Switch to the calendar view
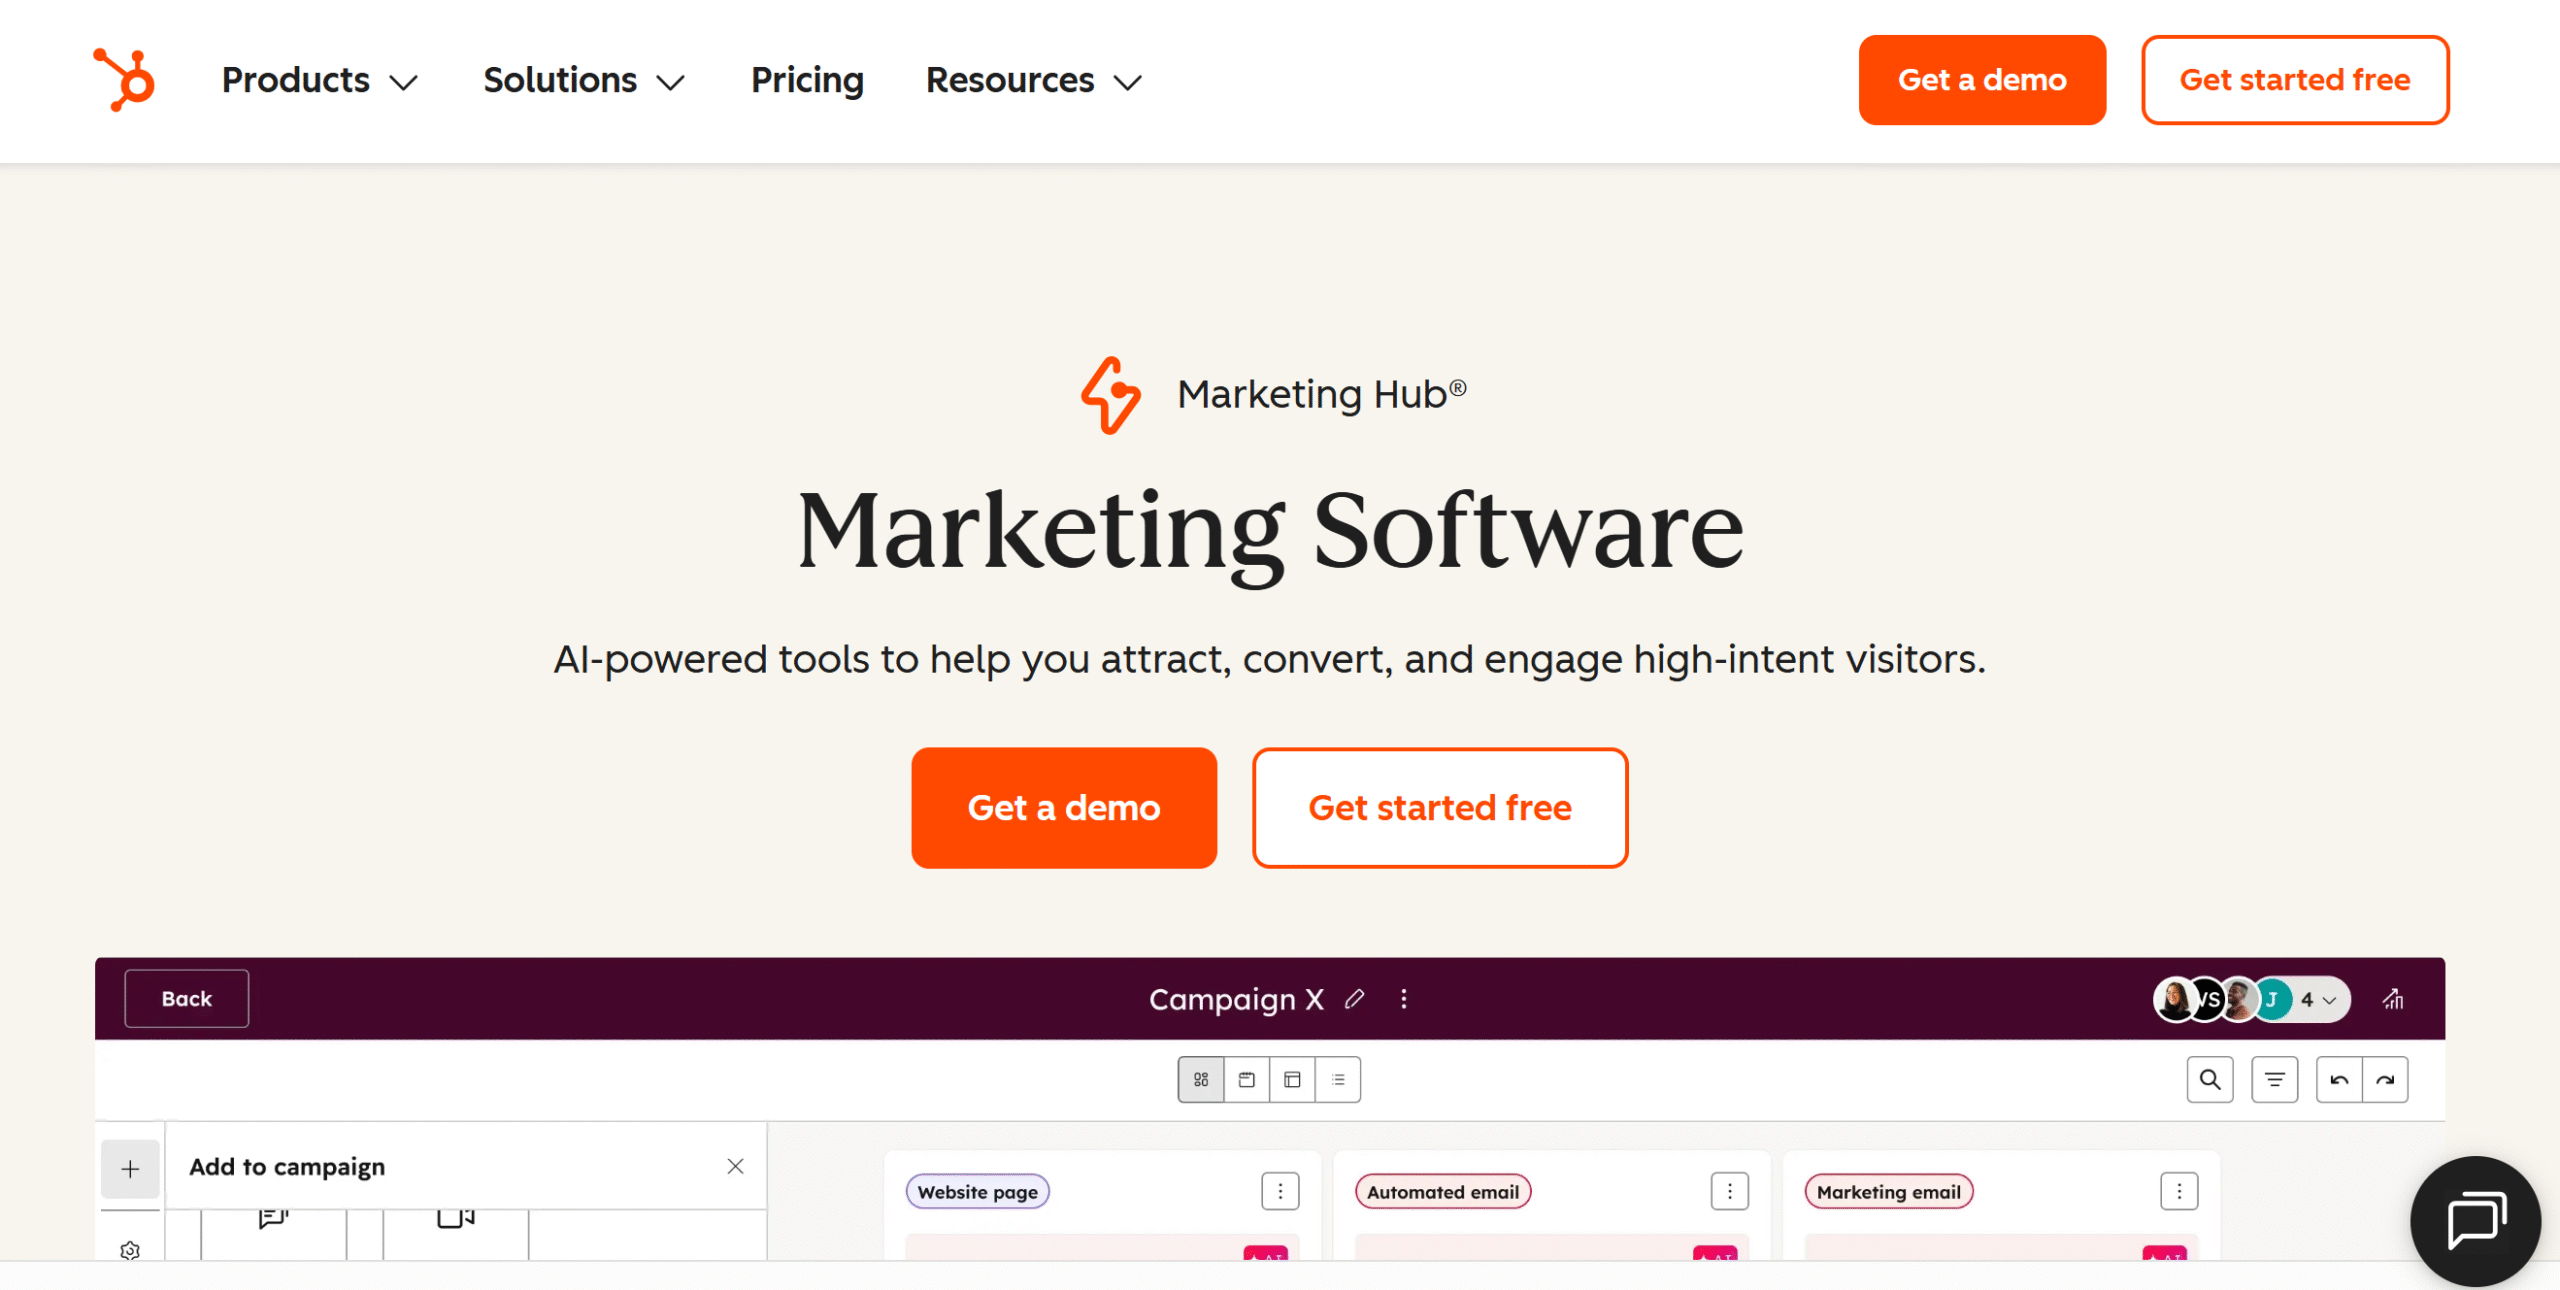This screenshot has width=2560, height=1290. point(1247,1079)
